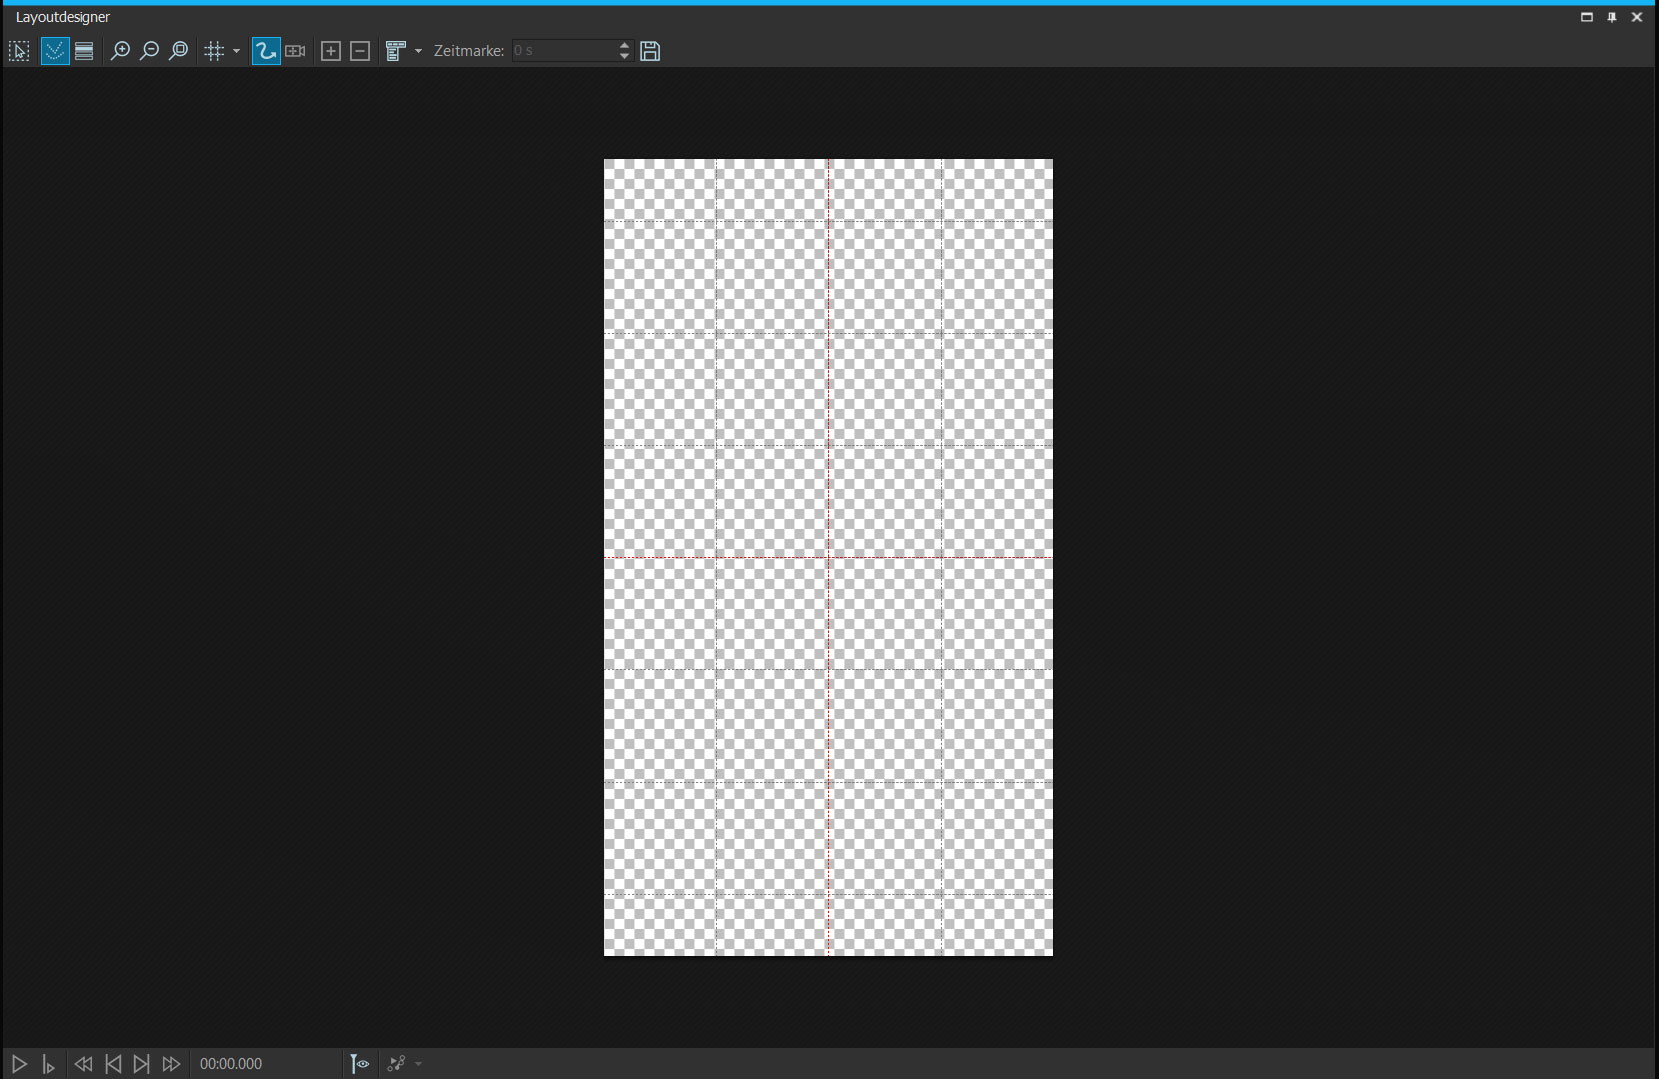Click the Zeitmarke time input field

564,51
